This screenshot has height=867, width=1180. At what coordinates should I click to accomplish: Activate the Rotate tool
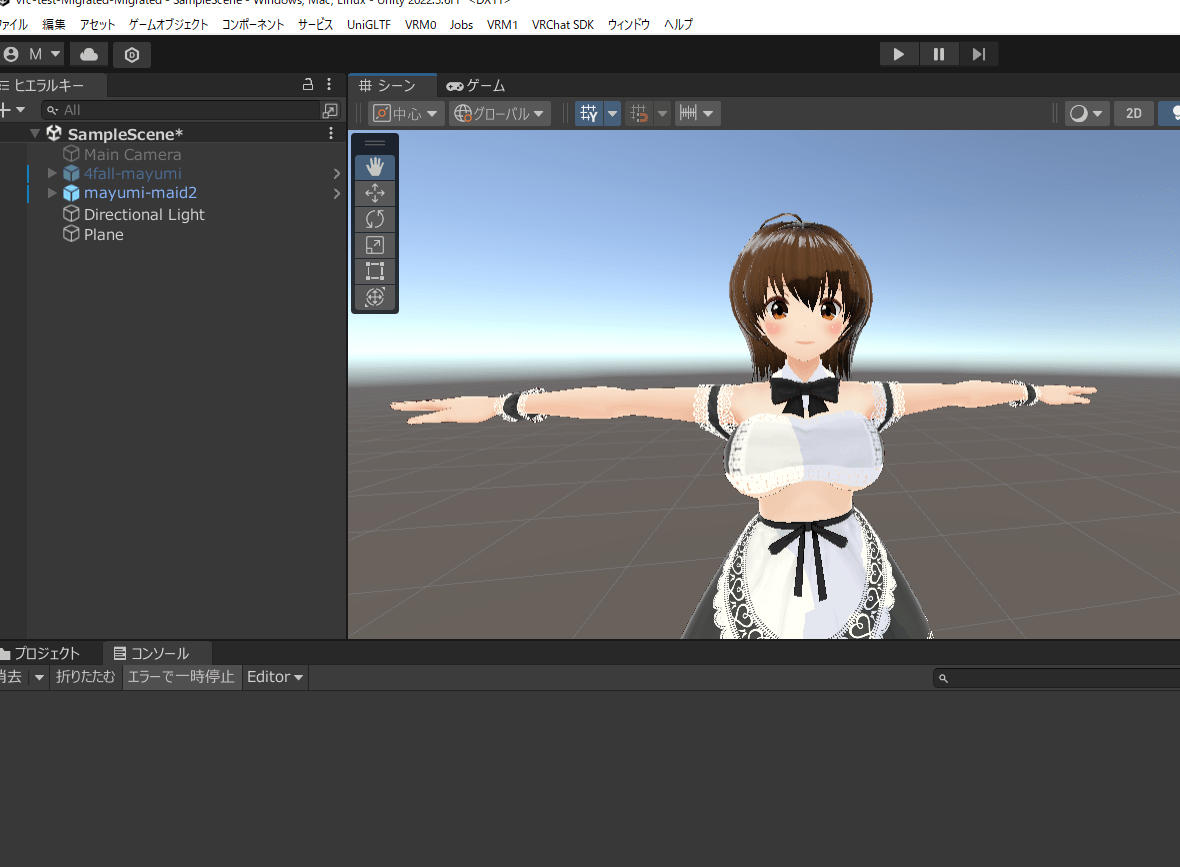[375, 219]
